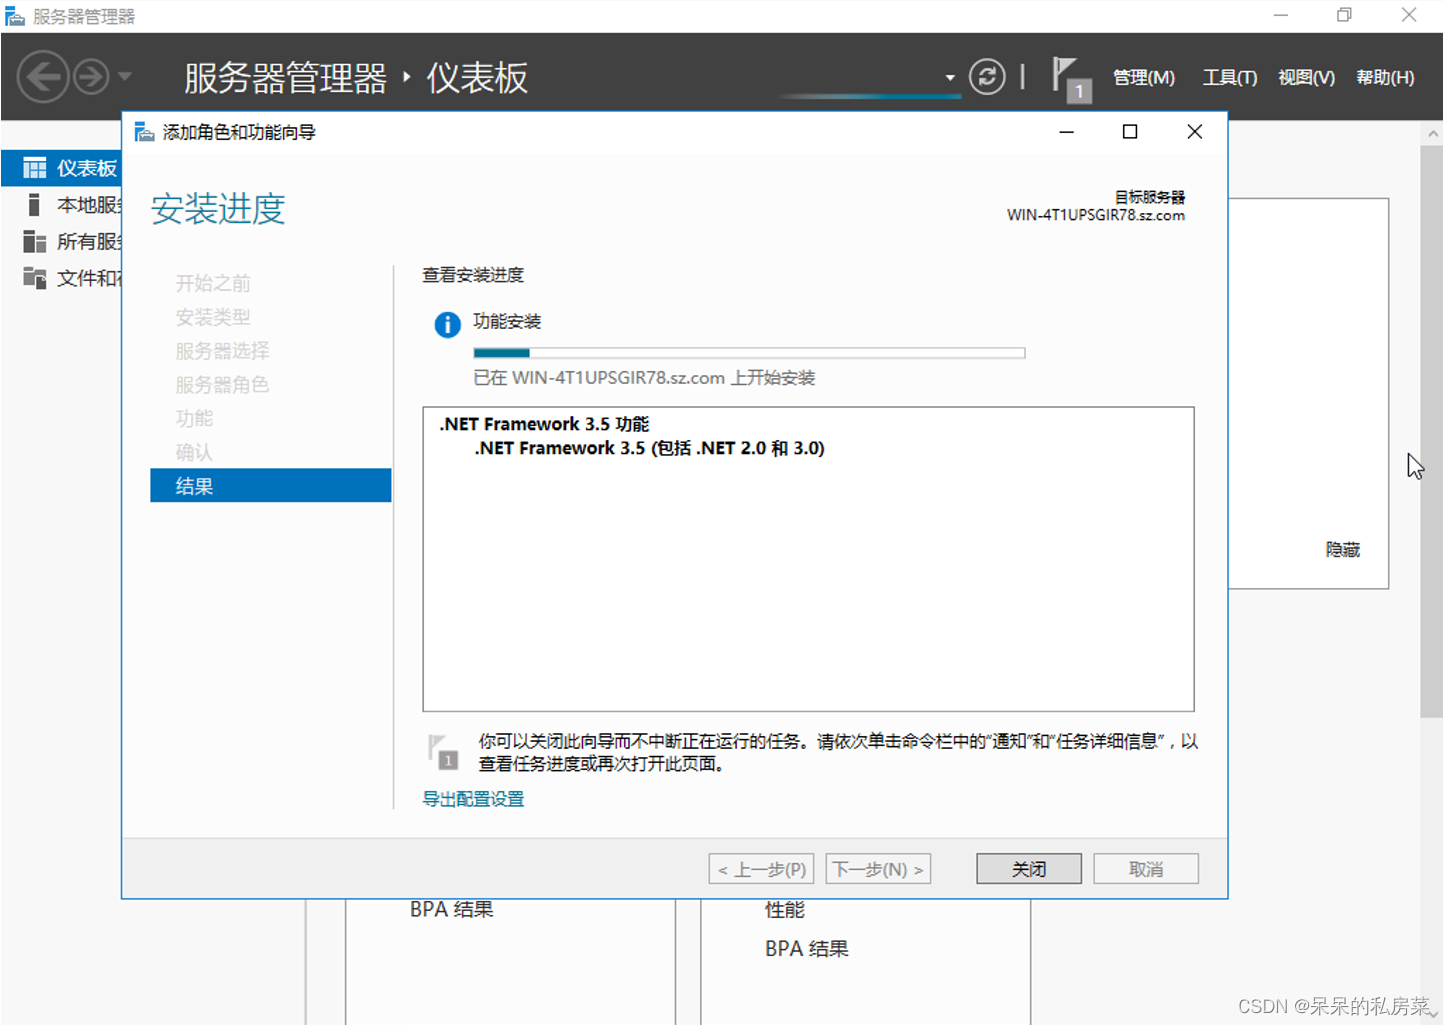Image resolution: width=1445 pixels, height=1025 pixels.
Task: Click the wizard title bar icon
Action: 144,132
